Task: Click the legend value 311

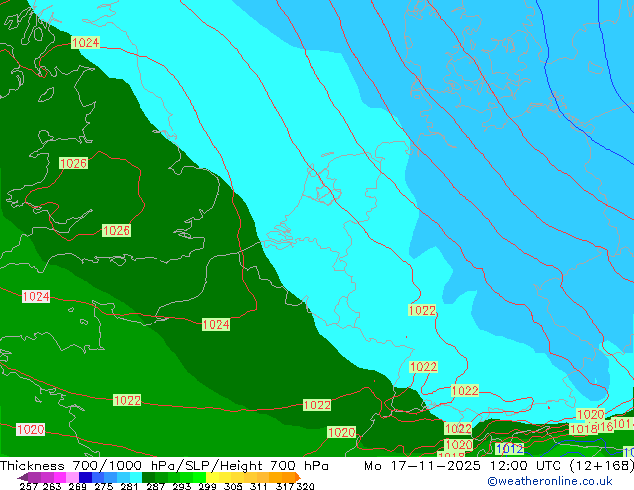Action: pyautogui.click(x=258, y=486)
